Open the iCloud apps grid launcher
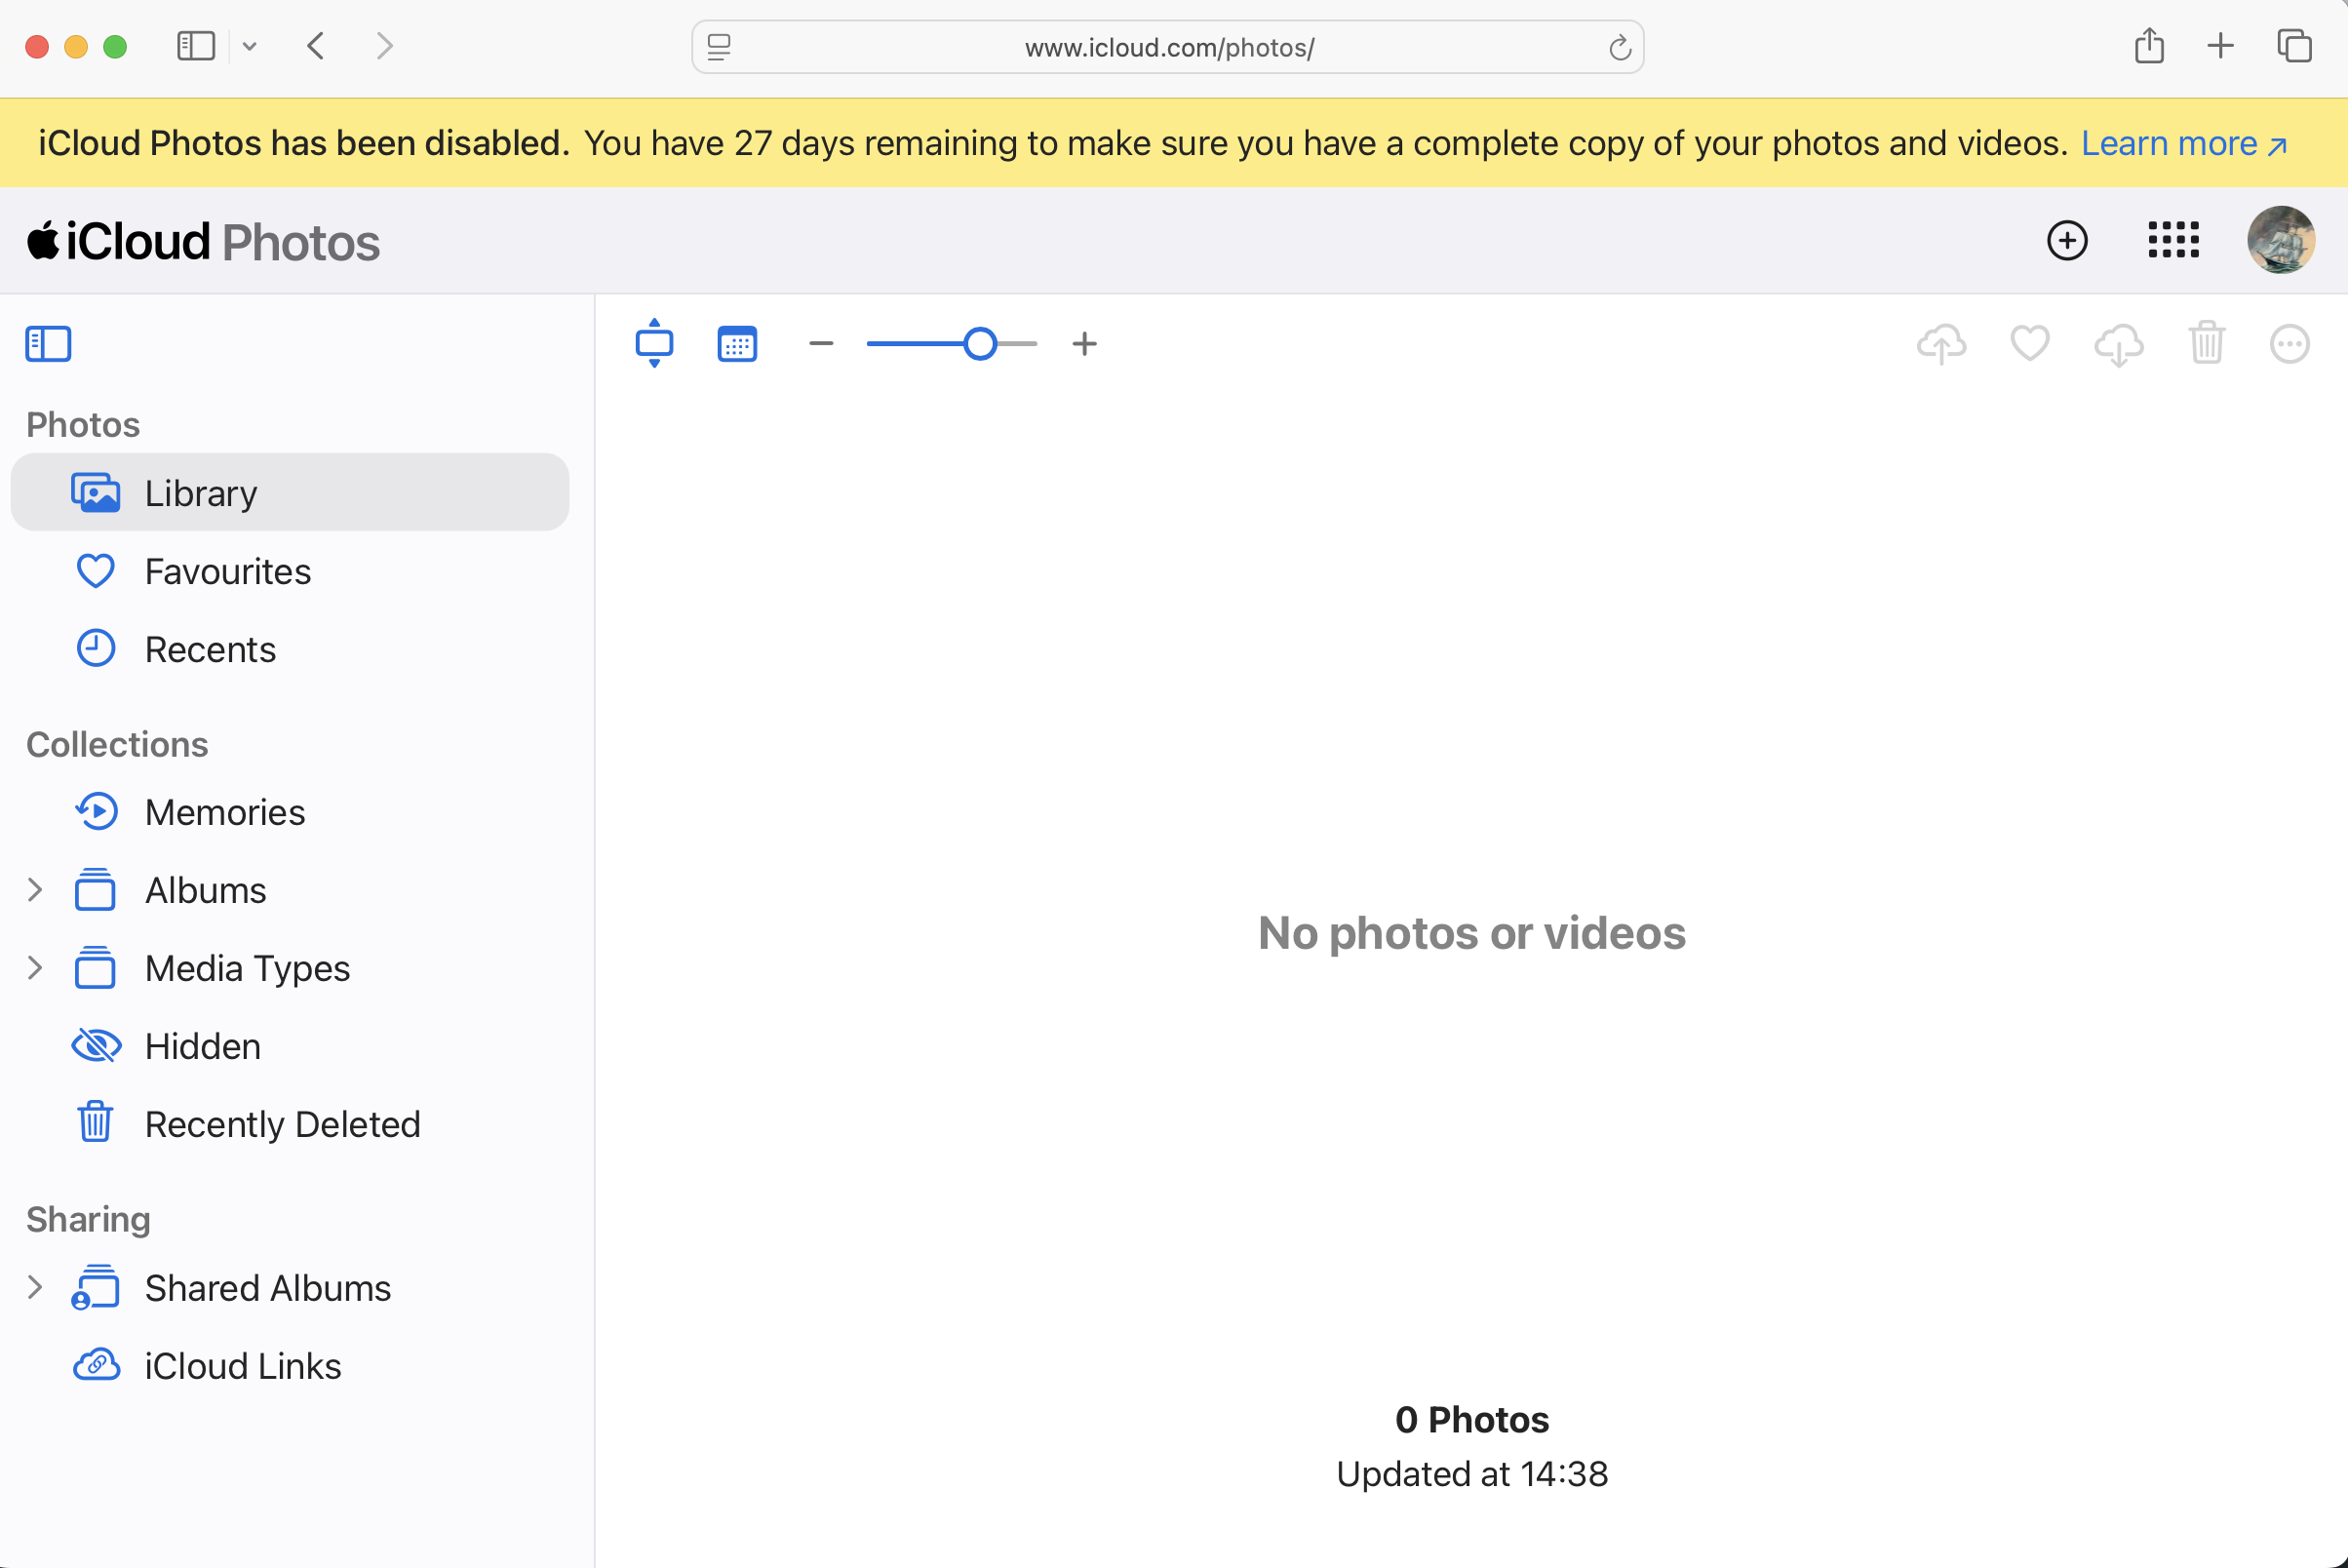 tap(2173, 240)
